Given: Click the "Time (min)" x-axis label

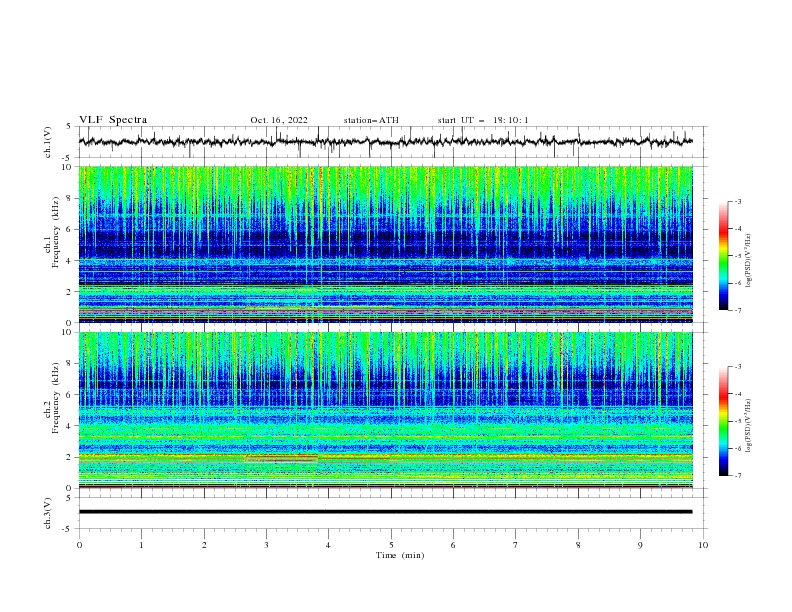Looking at the screenshot, I should 400,555.
